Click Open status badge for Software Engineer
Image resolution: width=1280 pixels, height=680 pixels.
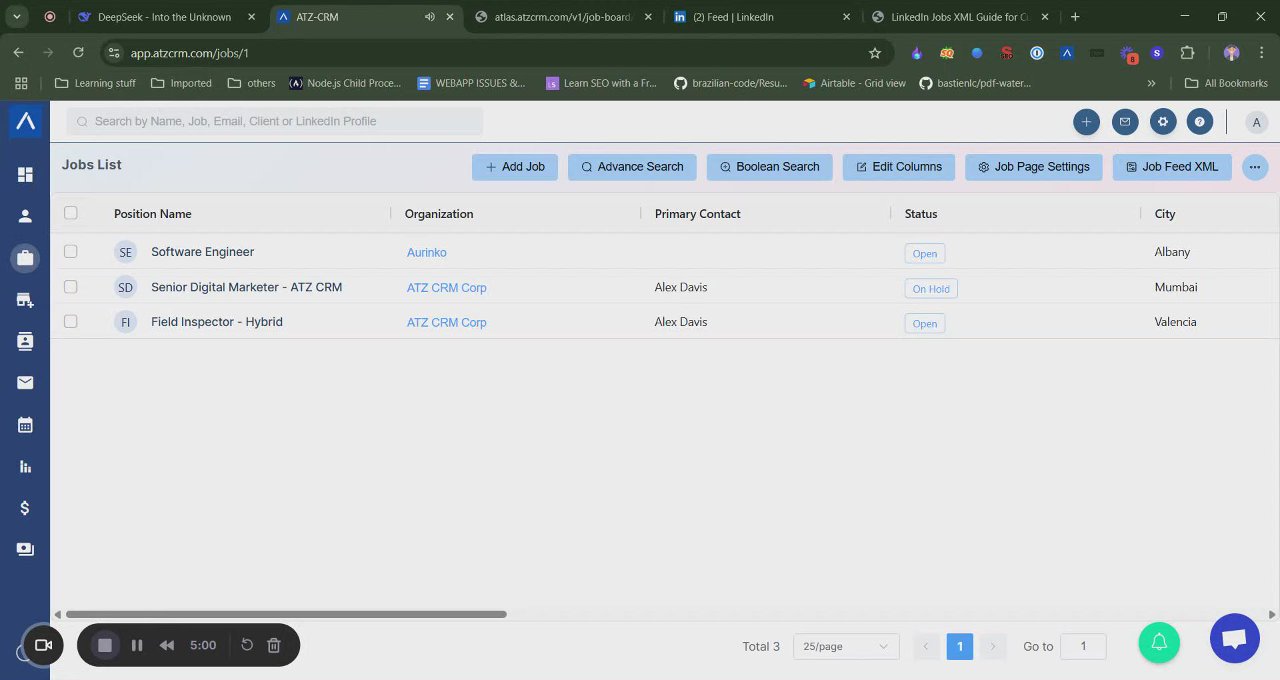point(925,254)
